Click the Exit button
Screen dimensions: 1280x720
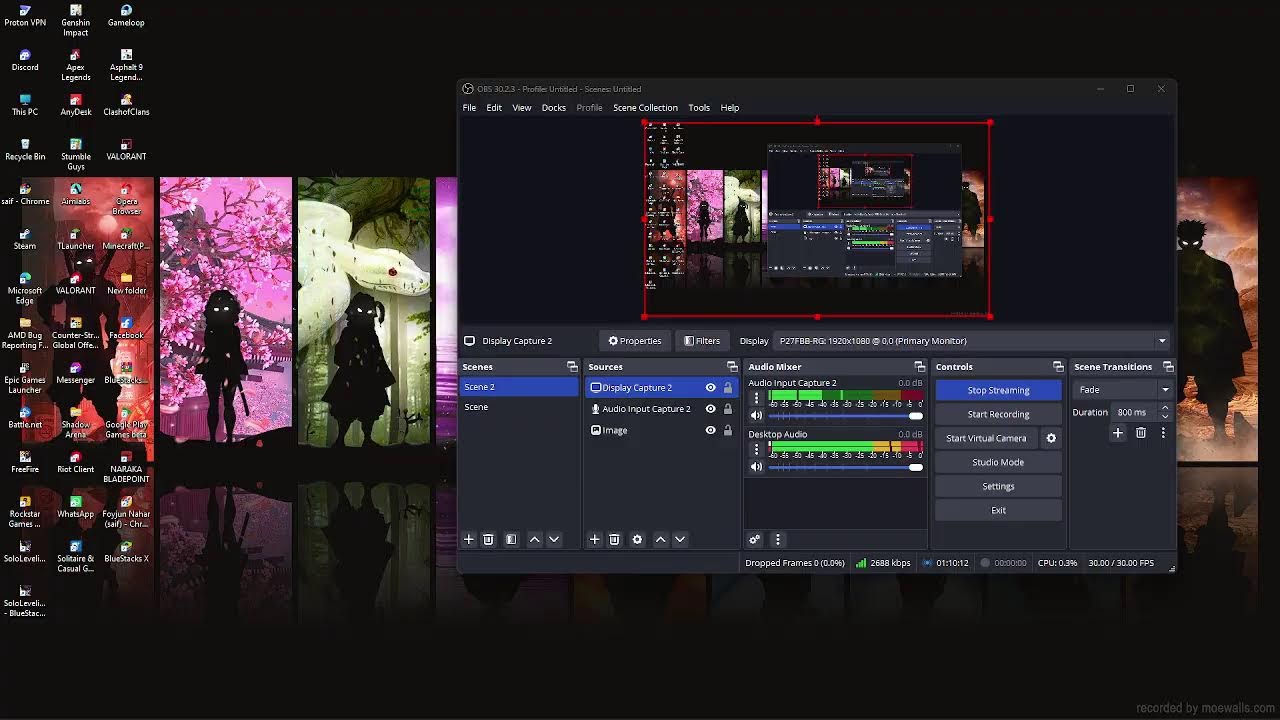tap(998, 510)
